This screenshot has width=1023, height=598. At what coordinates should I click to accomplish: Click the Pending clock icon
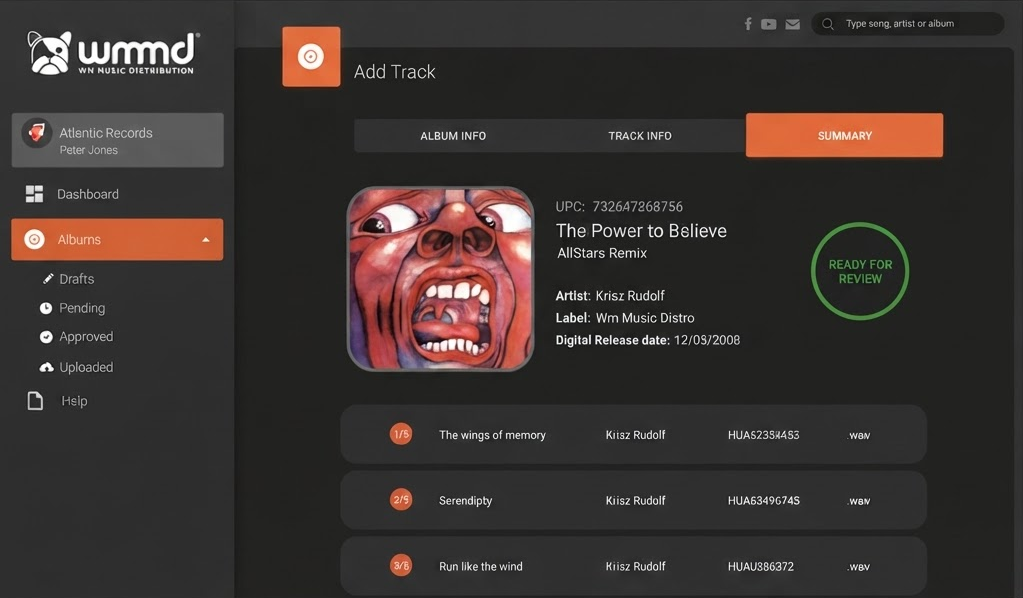pyautogui.click(x=46, y=308)
